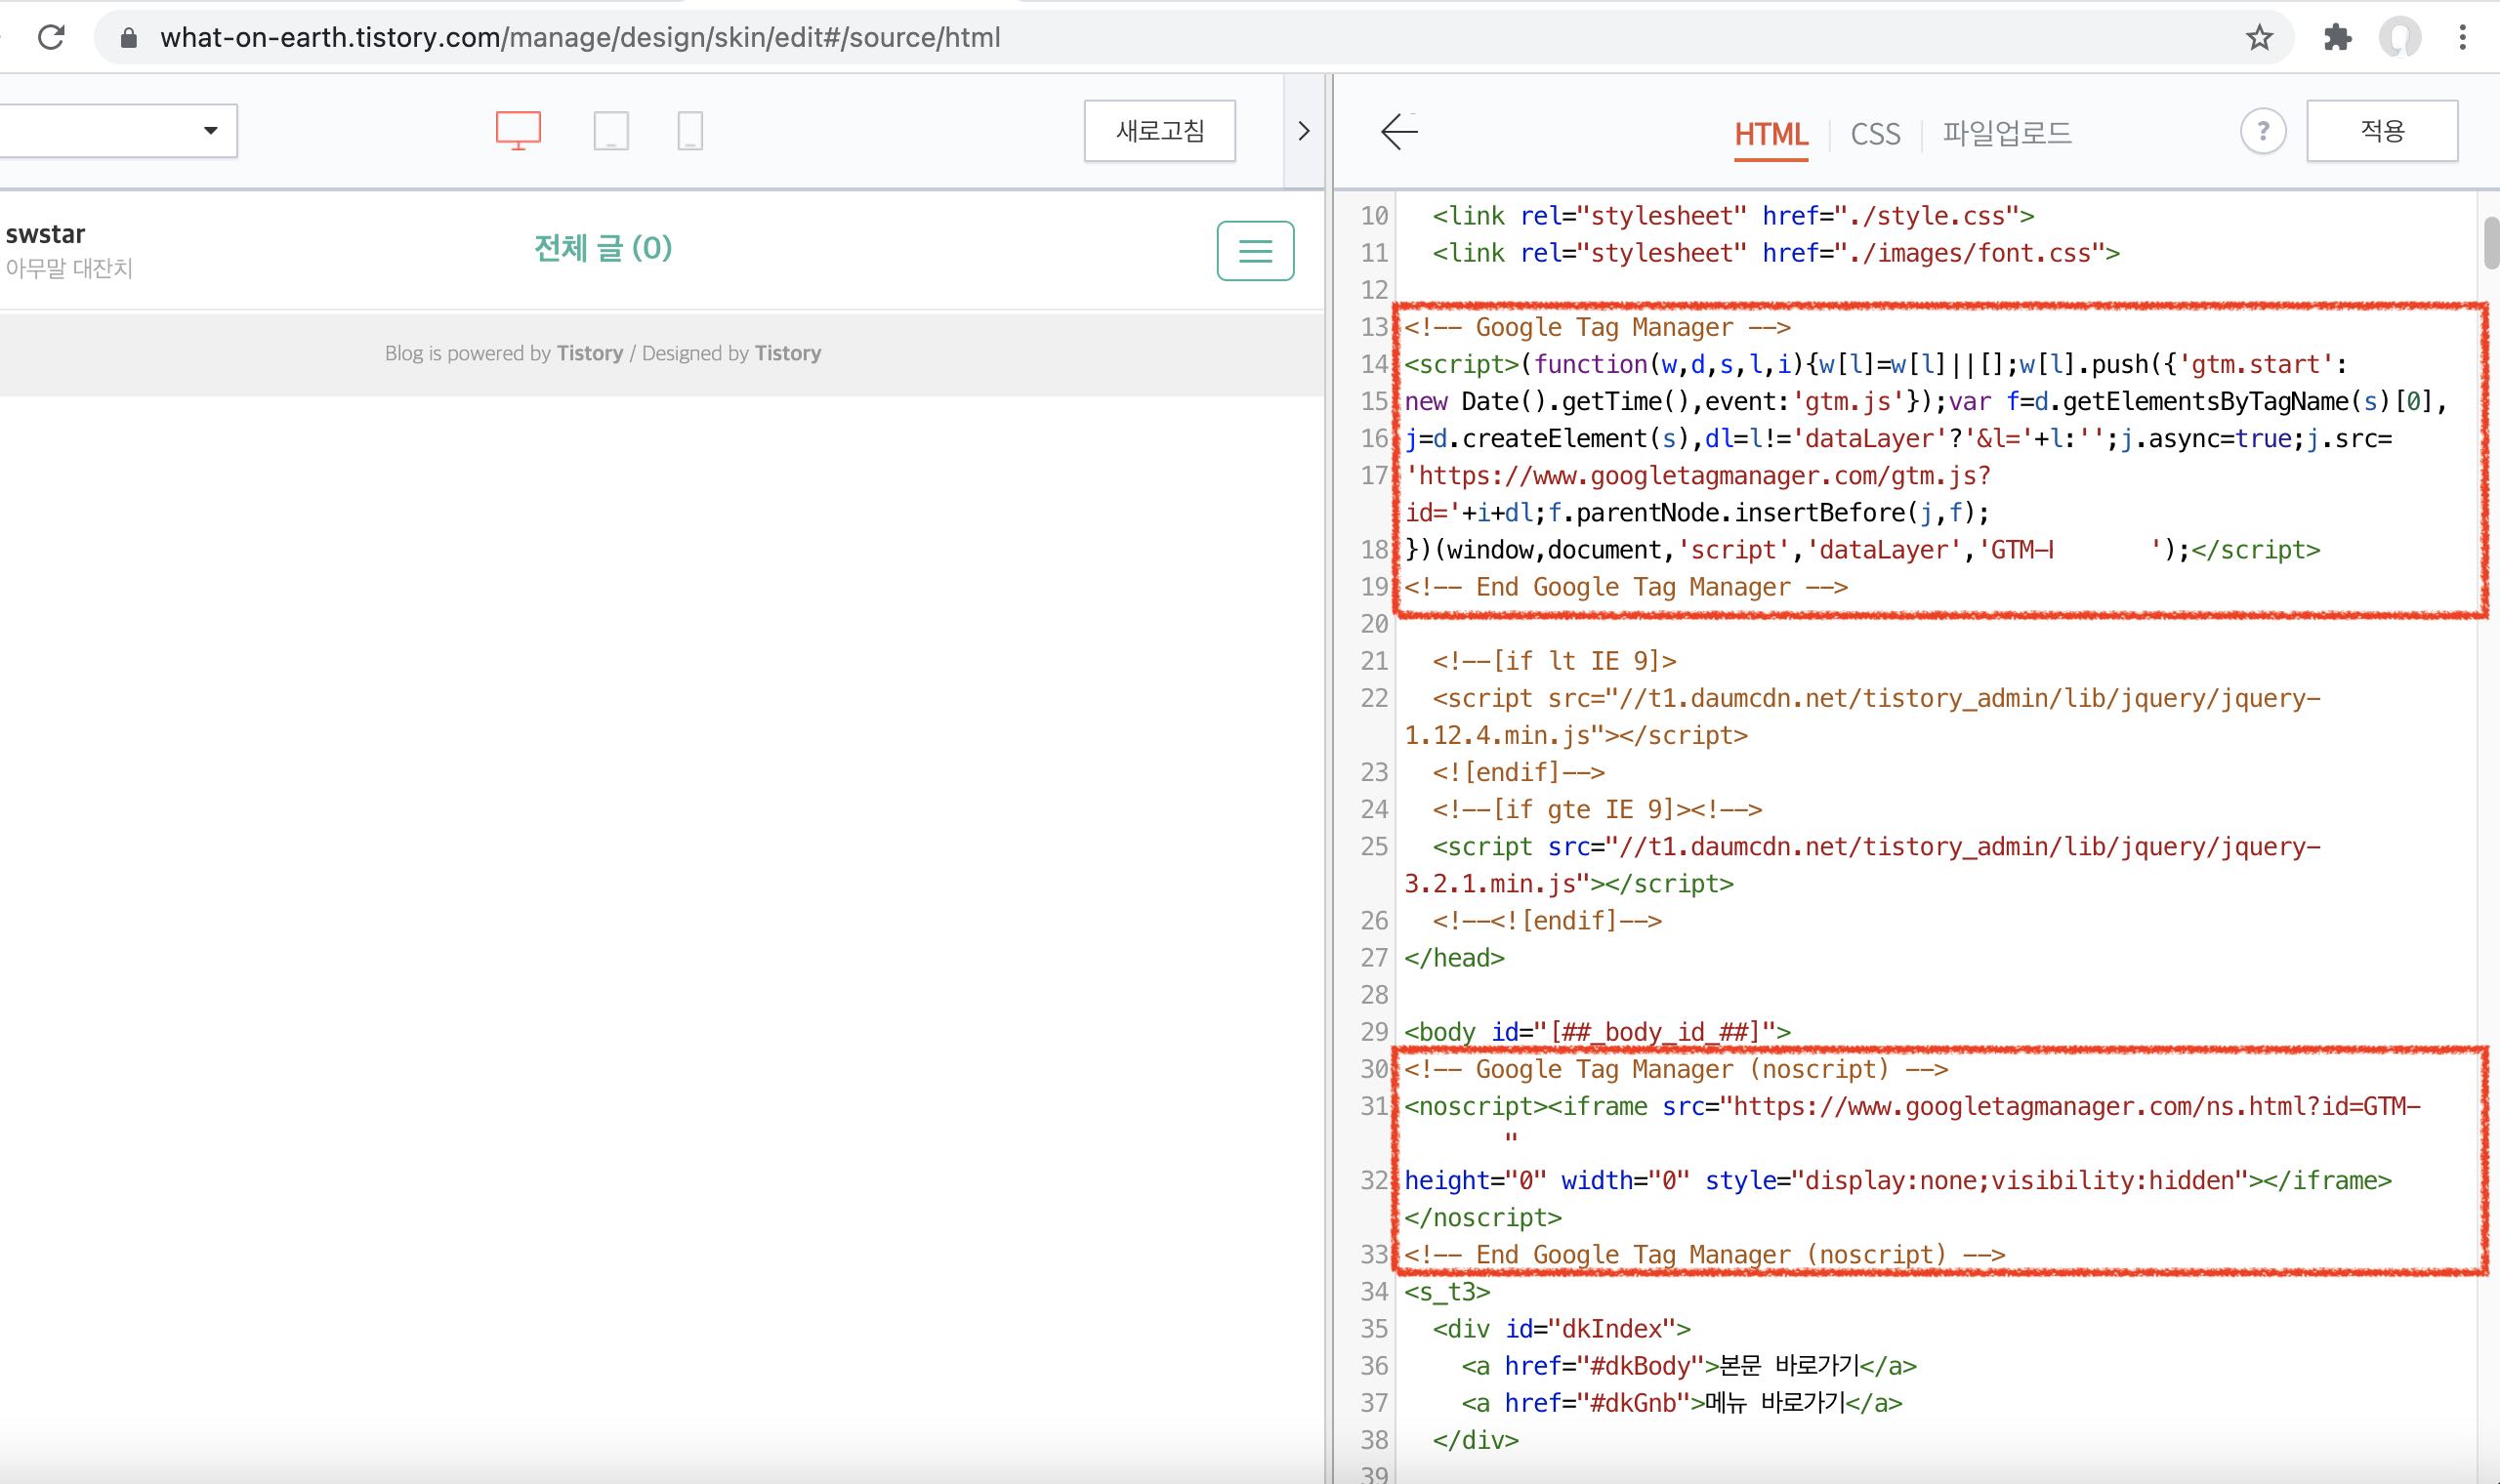Switch to mobile preview mode icon
This screenshot has width=2500, height=1484.
(690, 131)
